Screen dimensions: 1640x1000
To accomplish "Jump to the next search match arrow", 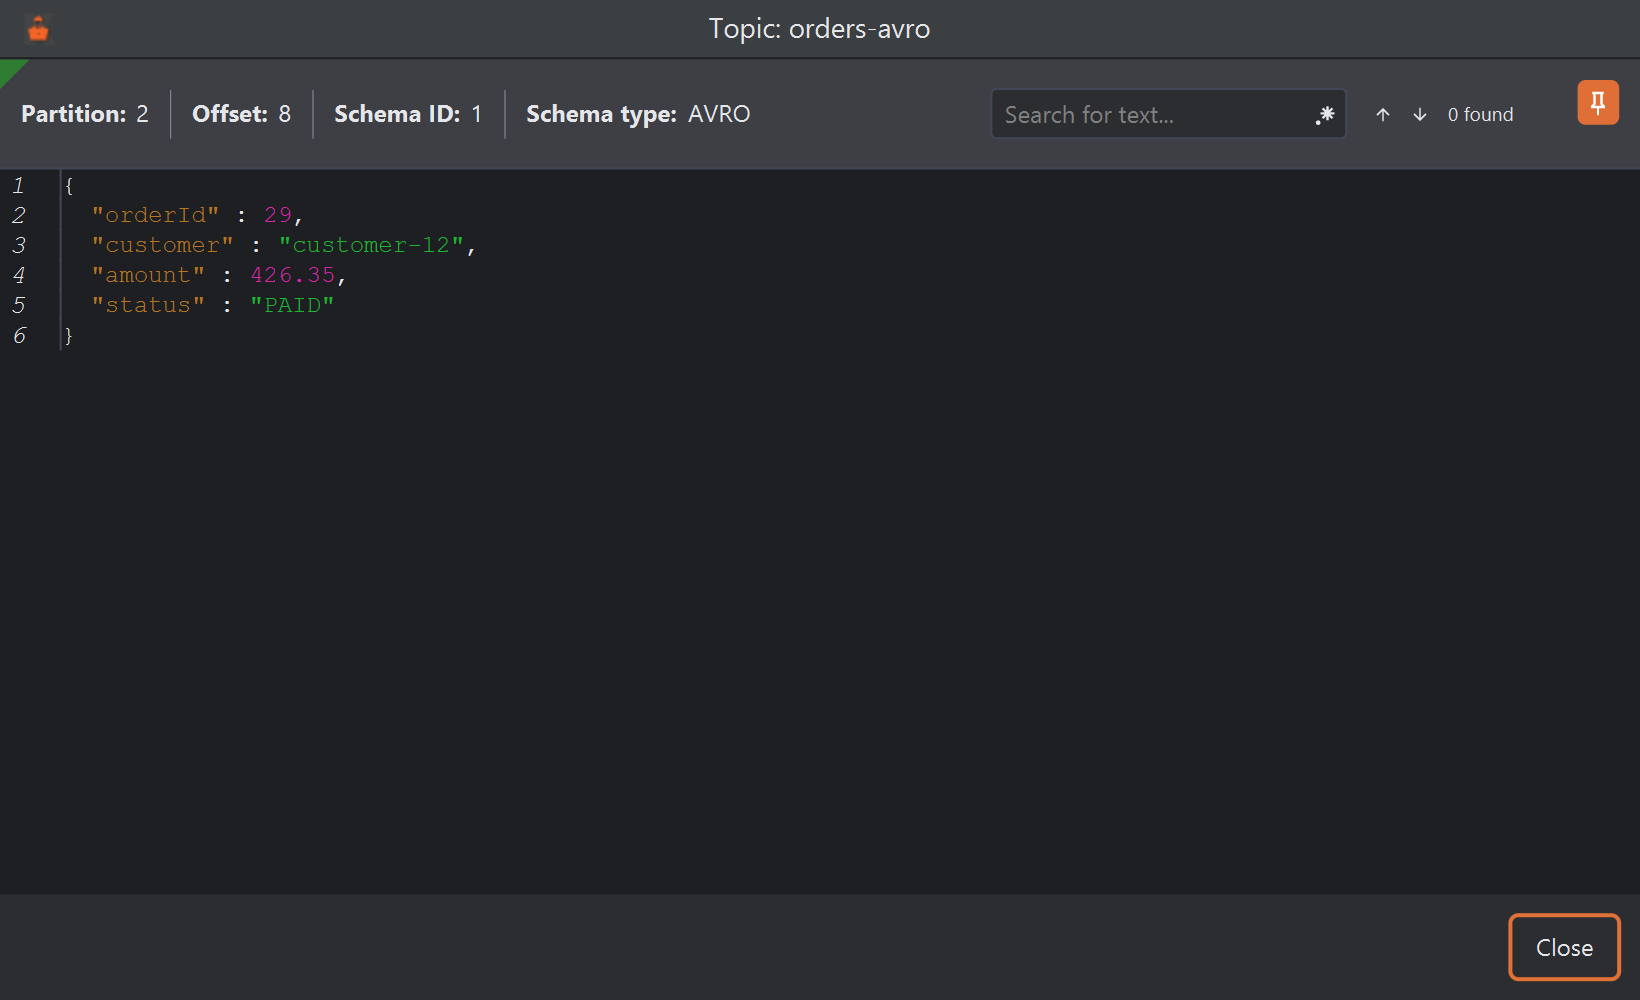I will click(1420, 115).
